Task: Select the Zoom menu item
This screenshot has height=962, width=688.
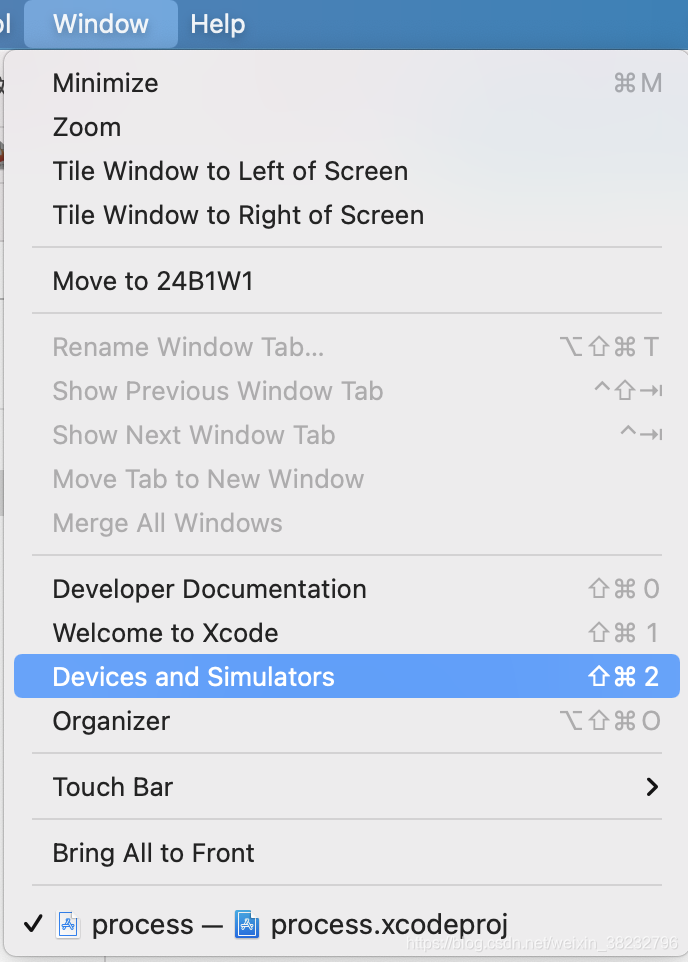Action: pyautogui.click(x=347, y=127)
